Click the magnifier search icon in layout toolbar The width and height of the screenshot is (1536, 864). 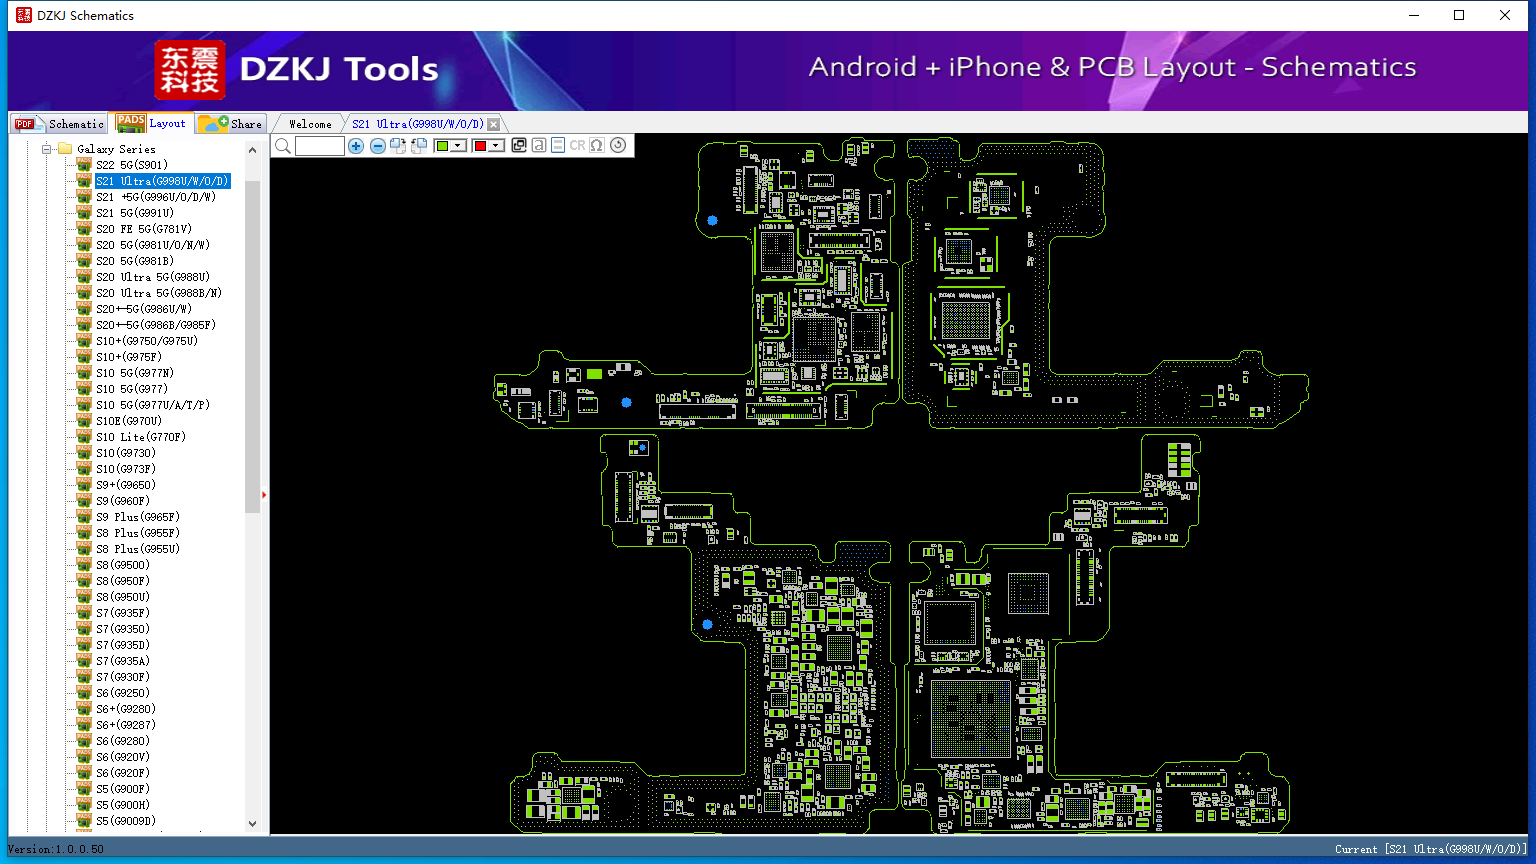coord(283,146)
